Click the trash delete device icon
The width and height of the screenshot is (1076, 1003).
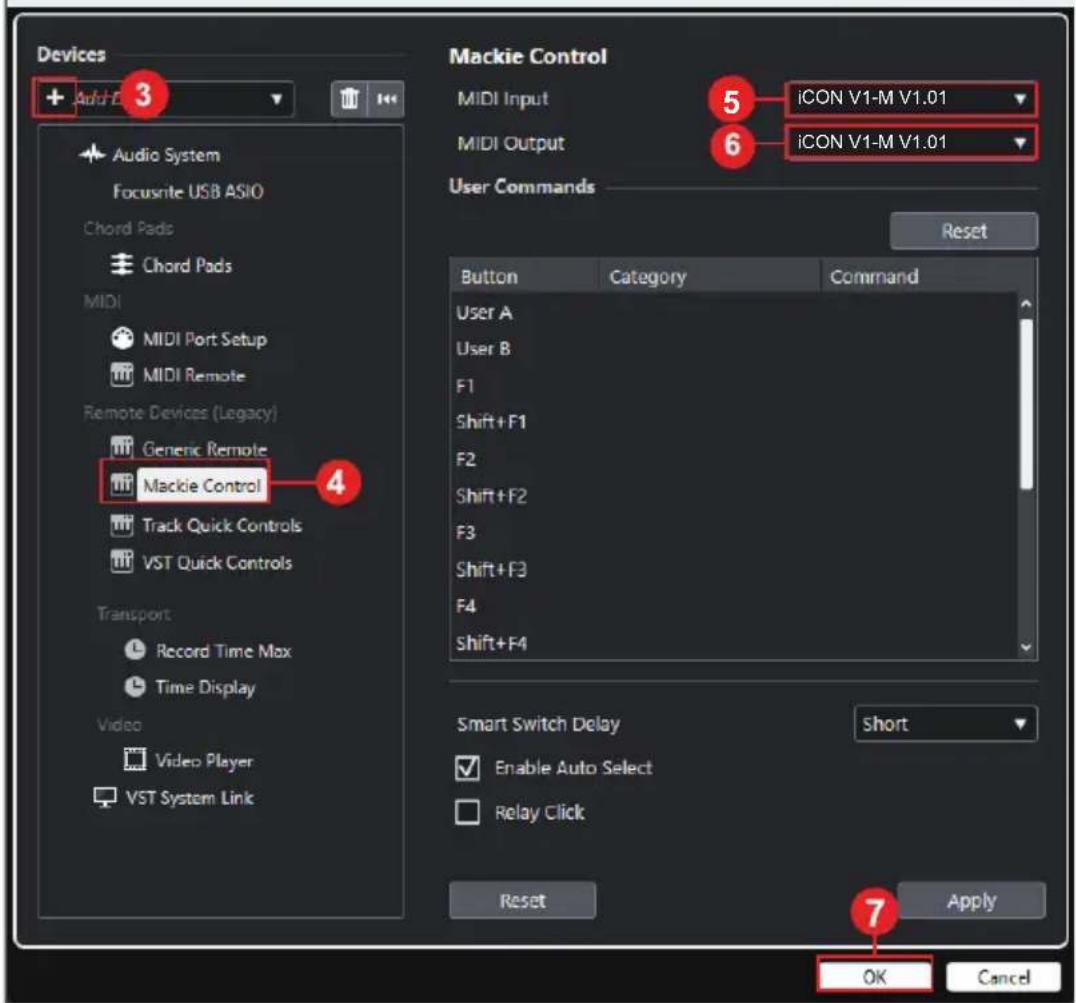point(349,99)
